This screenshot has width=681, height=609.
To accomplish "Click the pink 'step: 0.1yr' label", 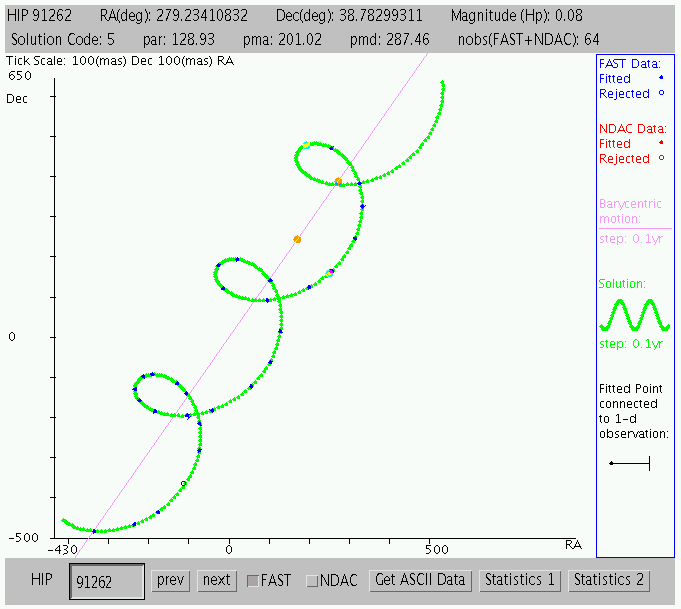I will [x=631, y=239].
